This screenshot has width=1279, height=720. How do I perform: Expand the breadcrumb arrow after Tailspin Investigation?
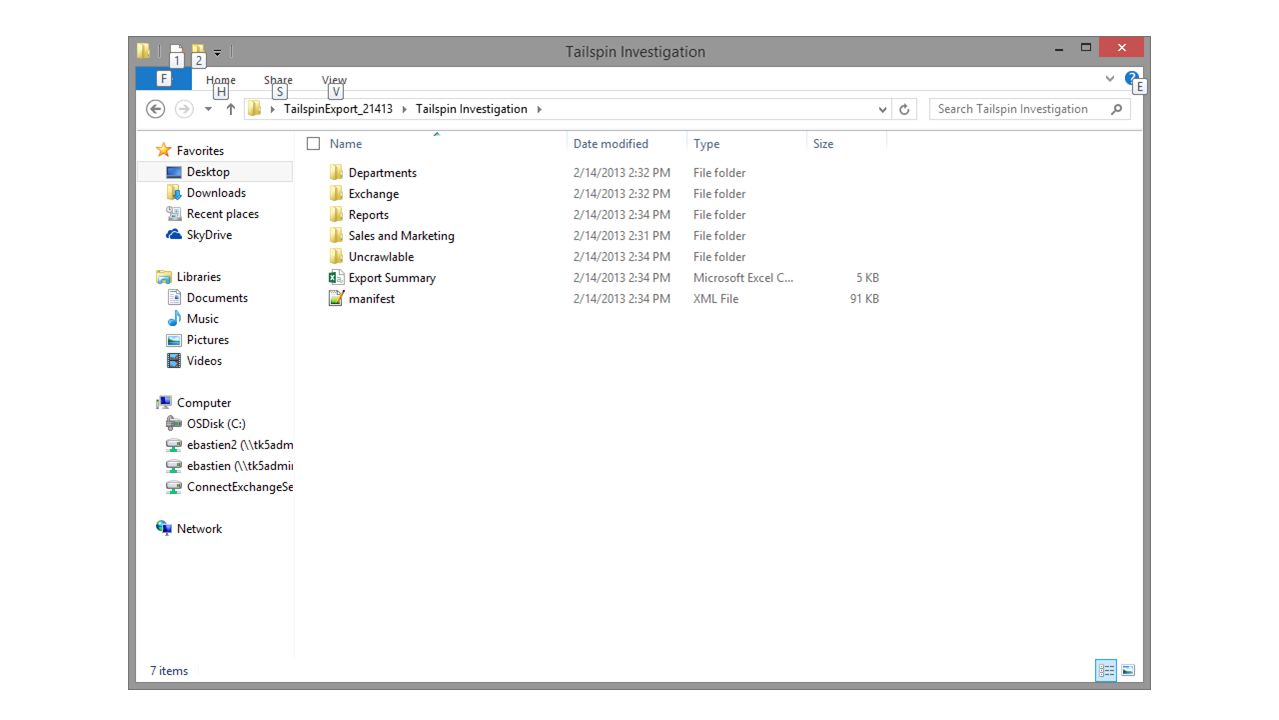click(x=539, y=109)
